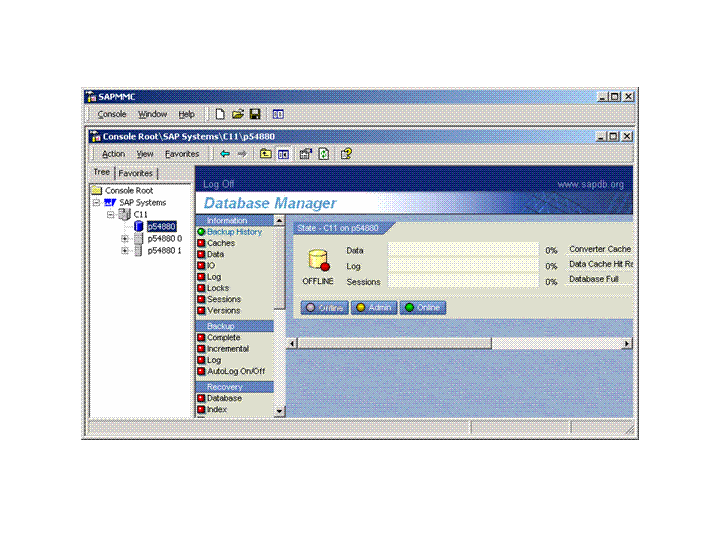Collapse the SAP Systems tree node

point(98,202)
